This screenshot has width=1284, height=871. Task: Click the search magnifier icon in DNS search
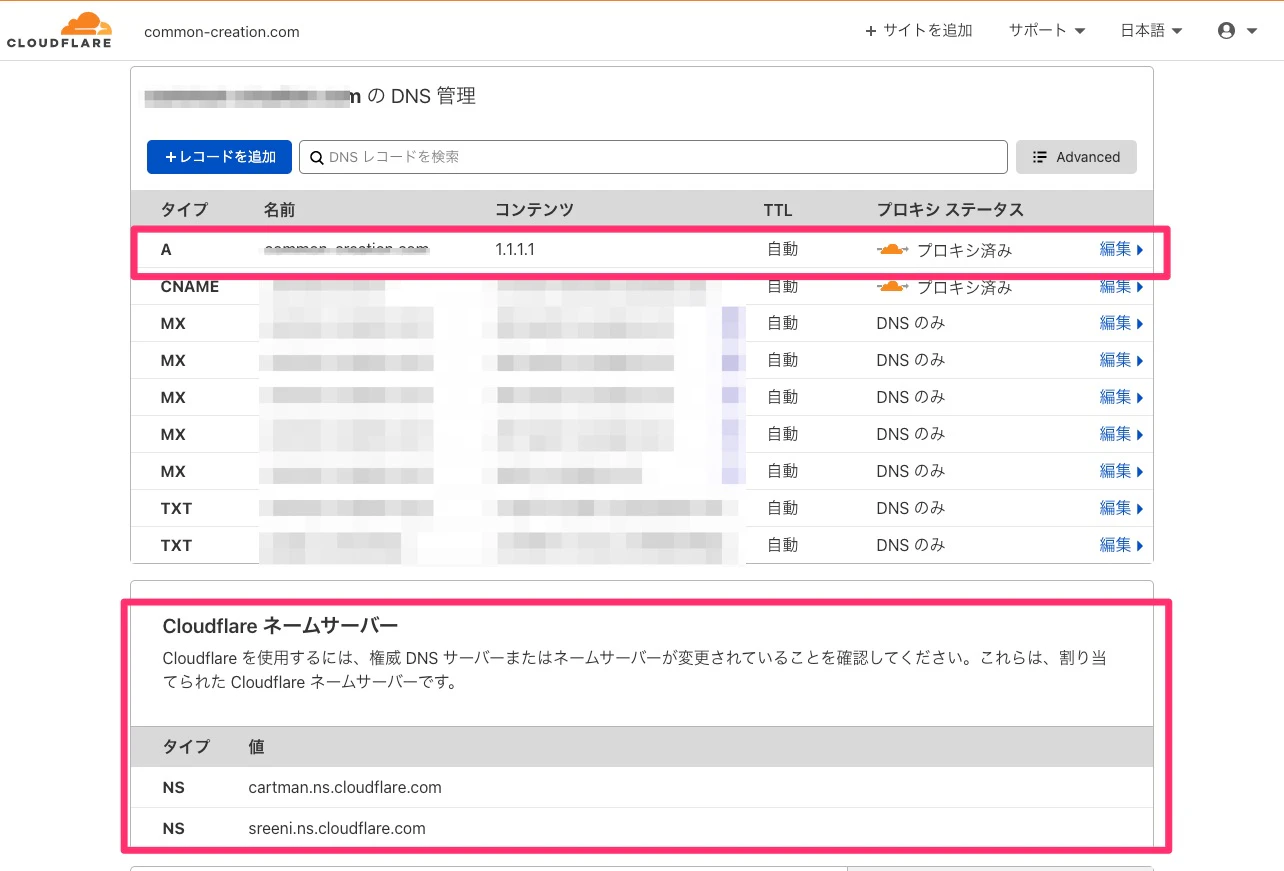tap(317, 157)
